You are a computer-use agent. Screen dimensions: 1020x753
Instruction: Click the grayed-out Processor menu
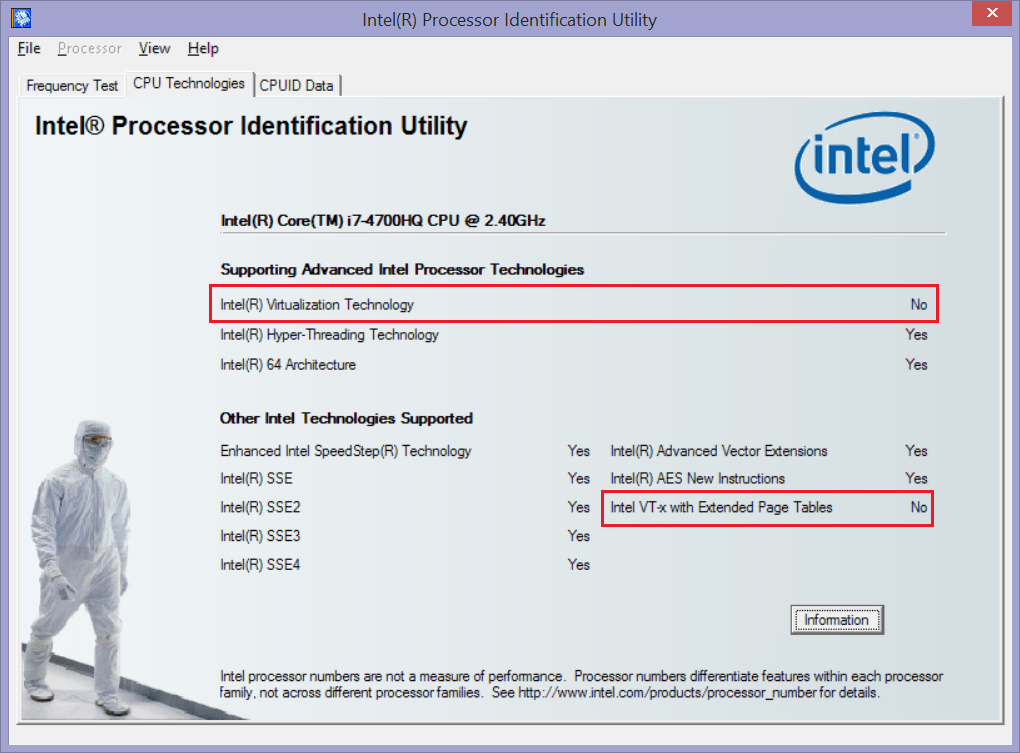pos(89,48)
